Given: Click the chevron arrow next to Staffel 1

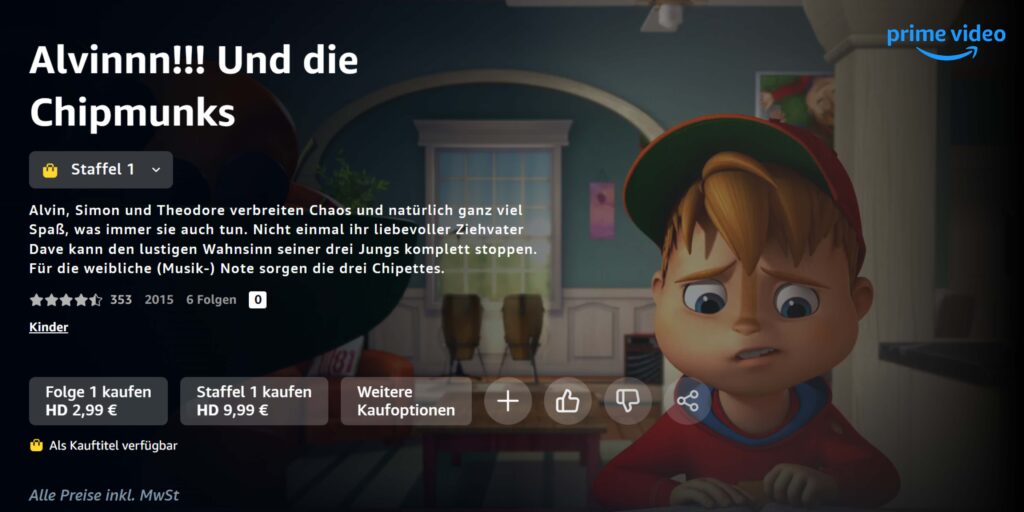Looking at the screenshot, I should 155,170.
